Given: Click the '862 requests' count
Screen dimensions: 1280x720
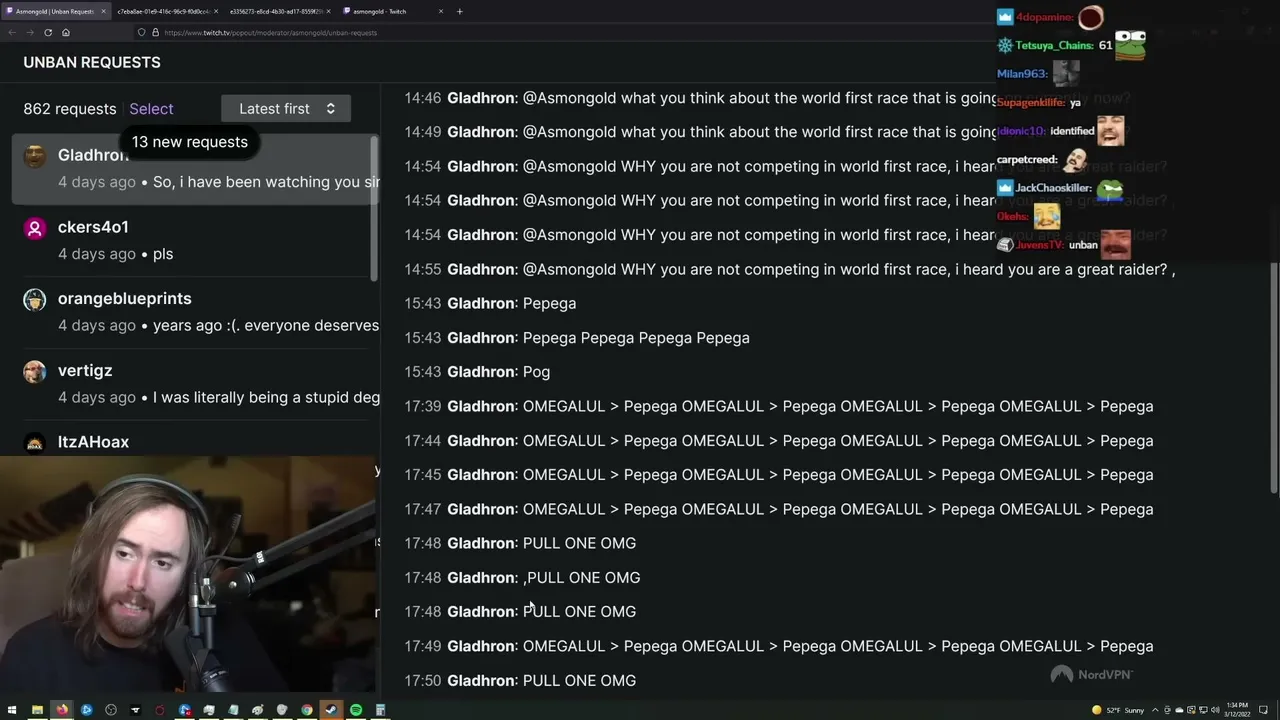Looking at the screenshot, I should click(x=70, y=109).
